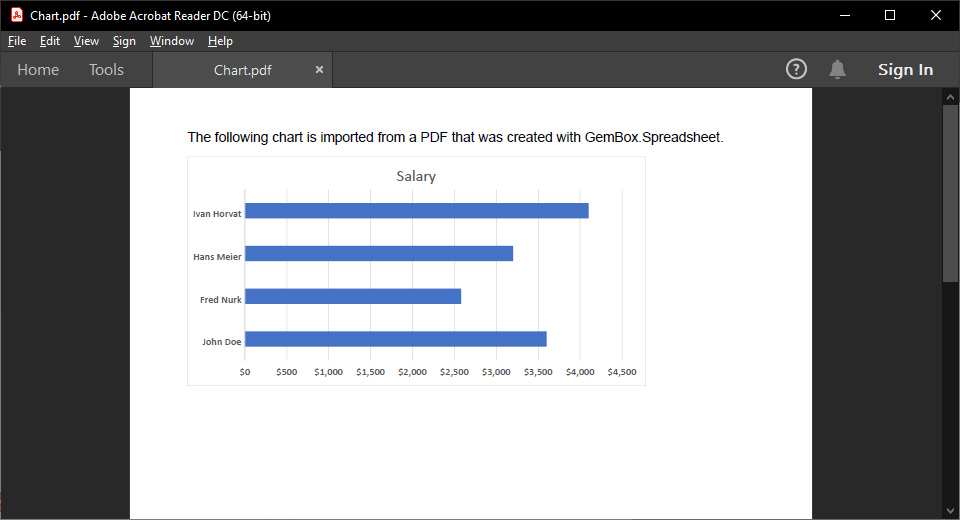Switch to the Tools tab
The width and height of the screenshot is (960, 520).
click(x=106, y=70)
